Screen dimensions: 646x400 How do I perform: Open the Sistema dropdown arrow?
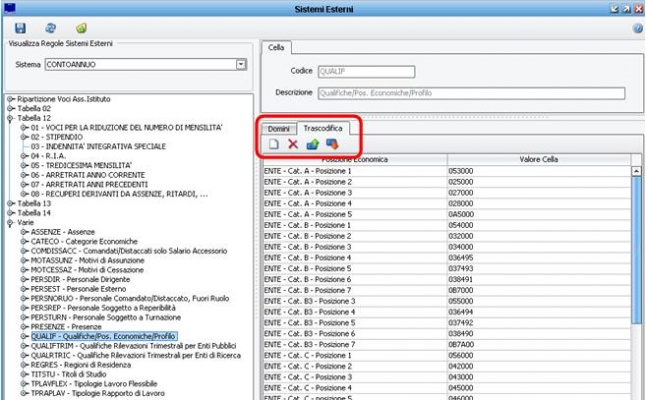pos(240,65)
